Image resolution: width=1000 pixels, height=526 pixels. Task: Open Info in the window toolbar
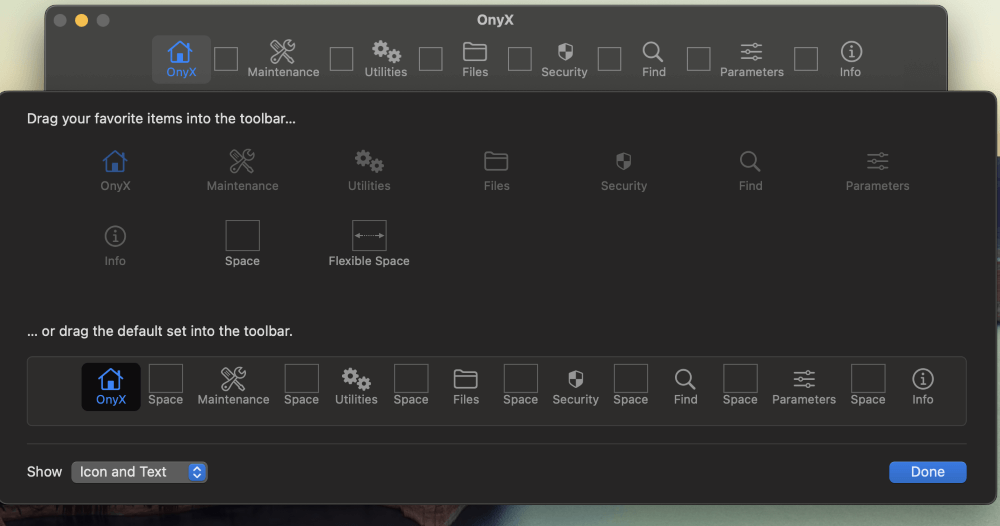click(x=851, y=59)
